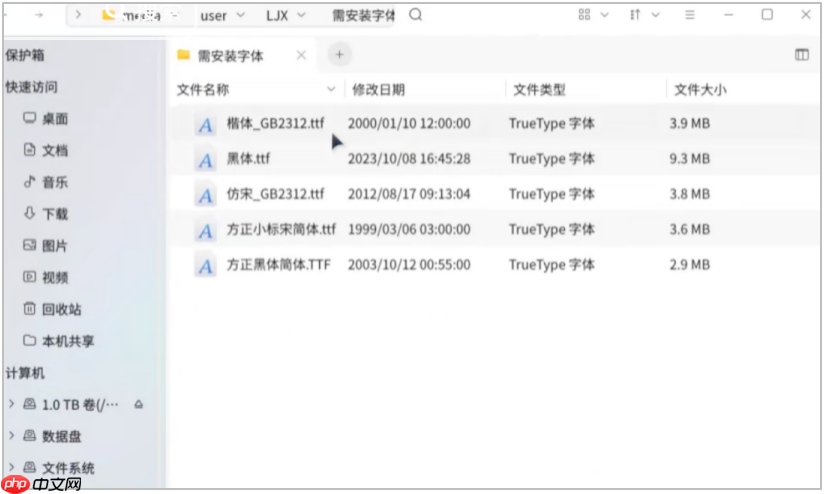Toggle the split view panel icon
Screen dimensions: 826x494
(x=801, y=54)
